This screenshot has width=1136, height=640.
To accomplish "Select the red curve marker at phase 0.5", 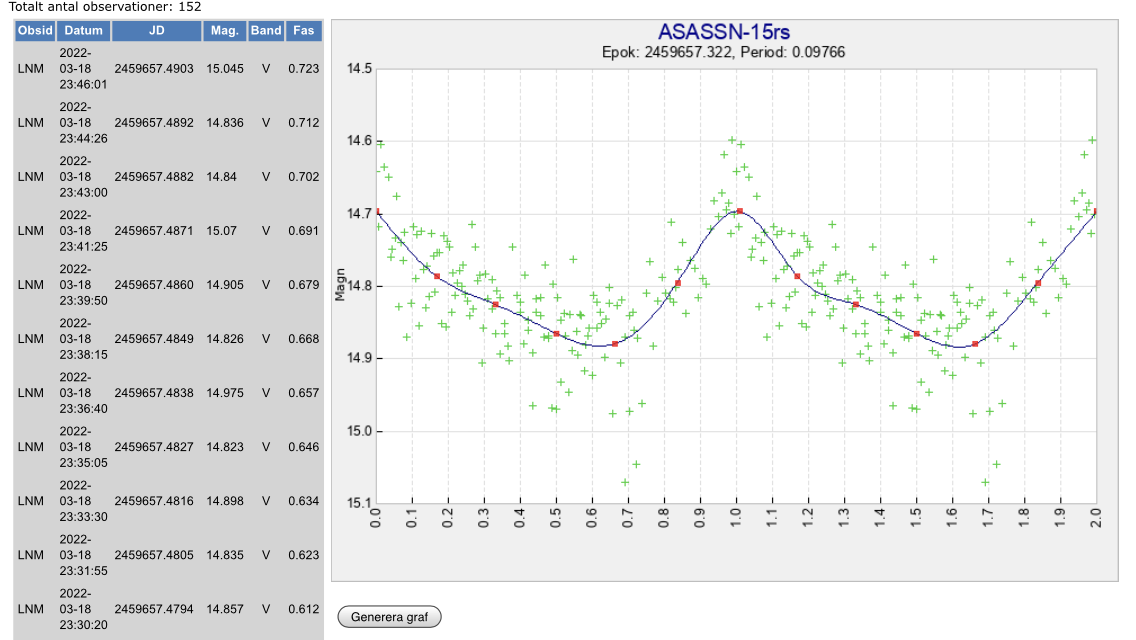I will (x=556, y=333).
